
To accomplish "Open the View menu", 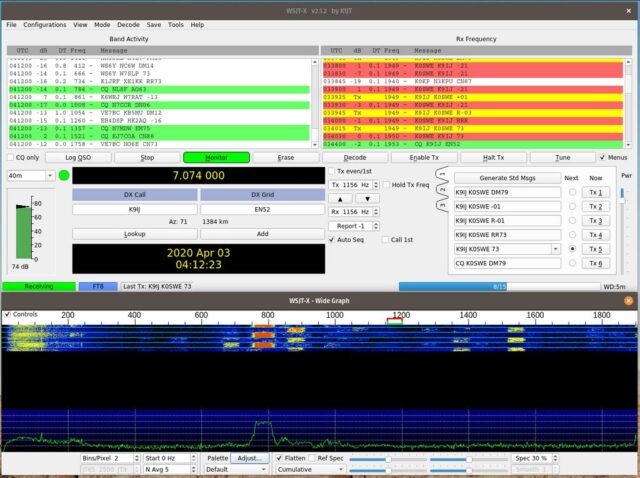I will click(x=80, y=25).
